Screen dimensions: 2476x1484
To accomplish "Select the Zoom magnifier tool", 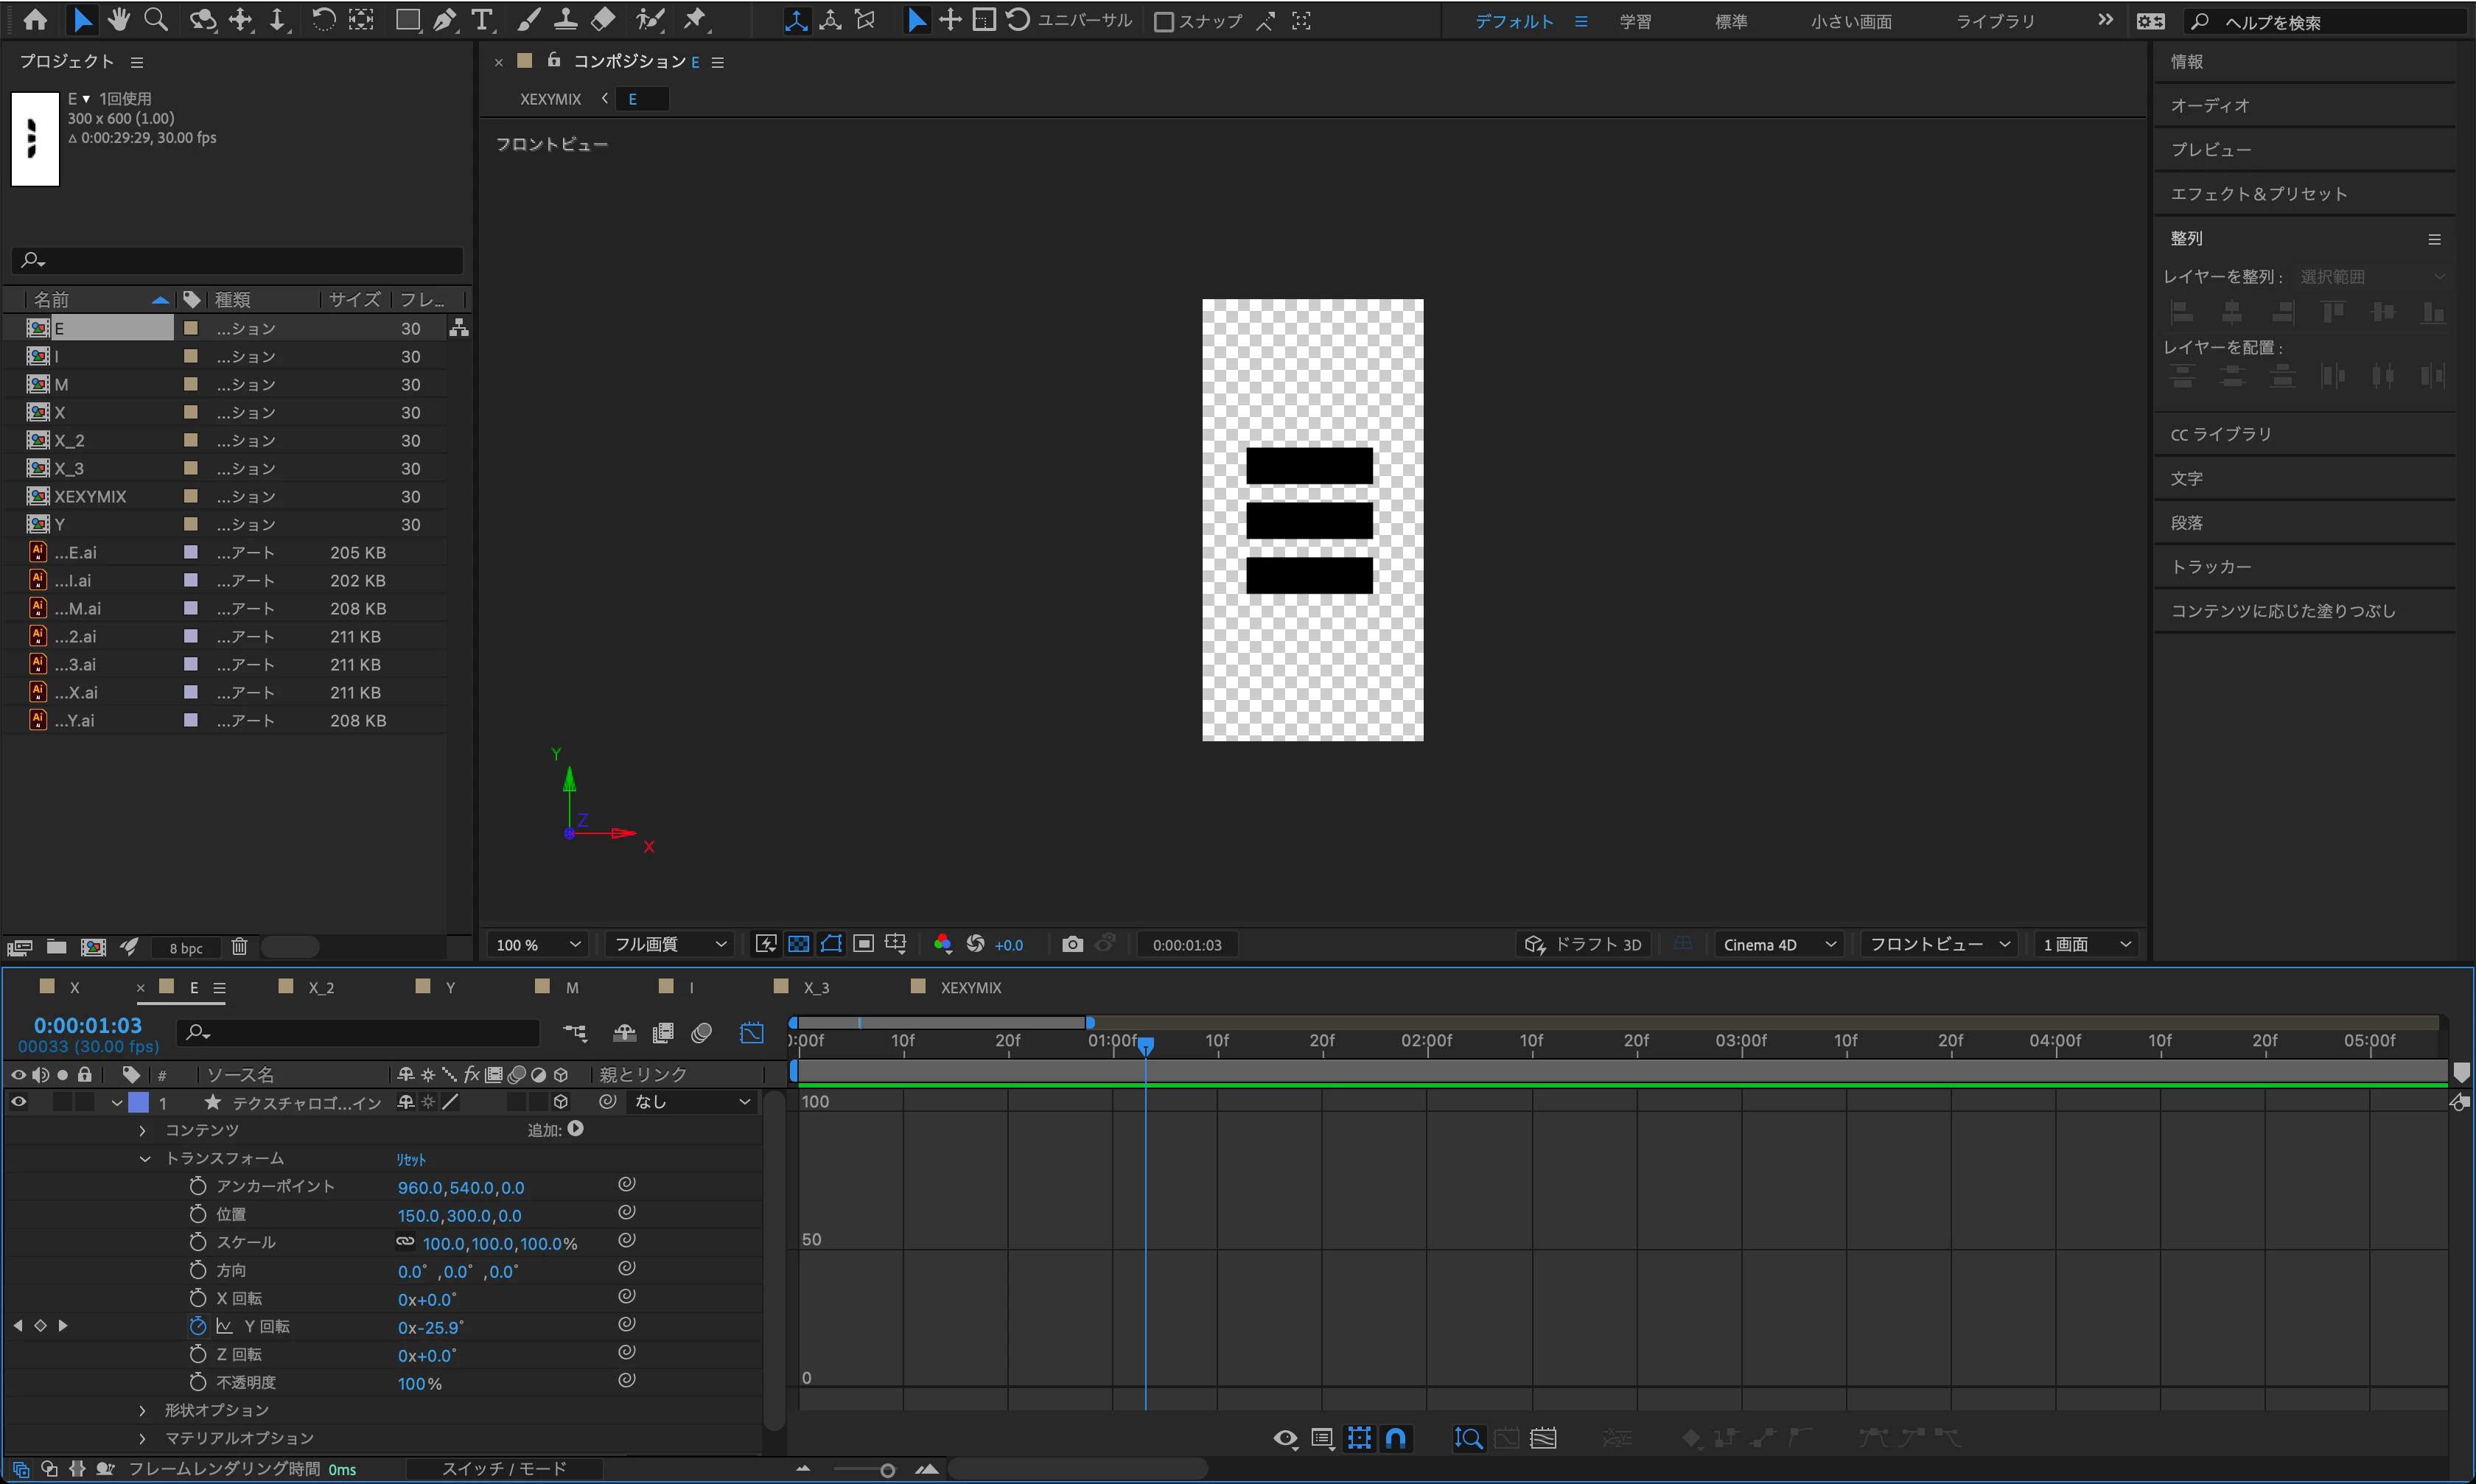I will pyautogui.click(x=156, y=20).
